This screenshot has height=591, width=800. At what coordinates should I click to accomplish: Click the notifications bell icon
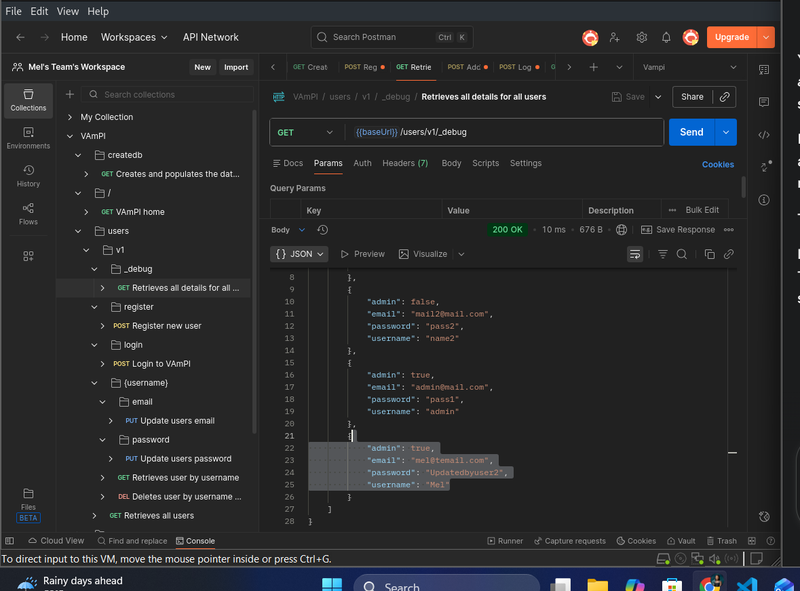[666, 37]
